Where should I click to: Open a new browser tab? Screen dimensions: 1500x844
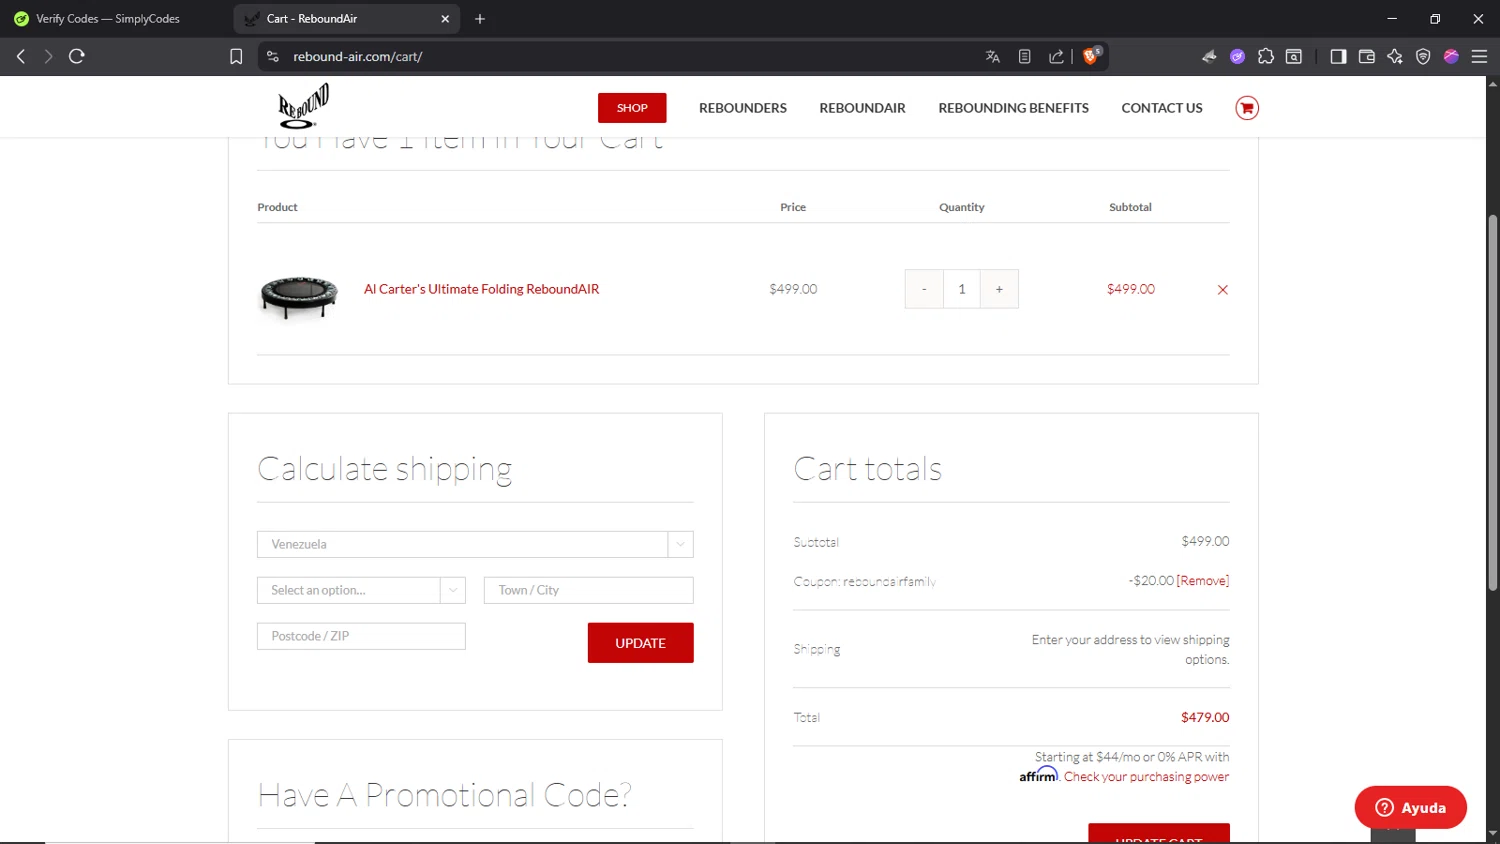tap(480, 19)
